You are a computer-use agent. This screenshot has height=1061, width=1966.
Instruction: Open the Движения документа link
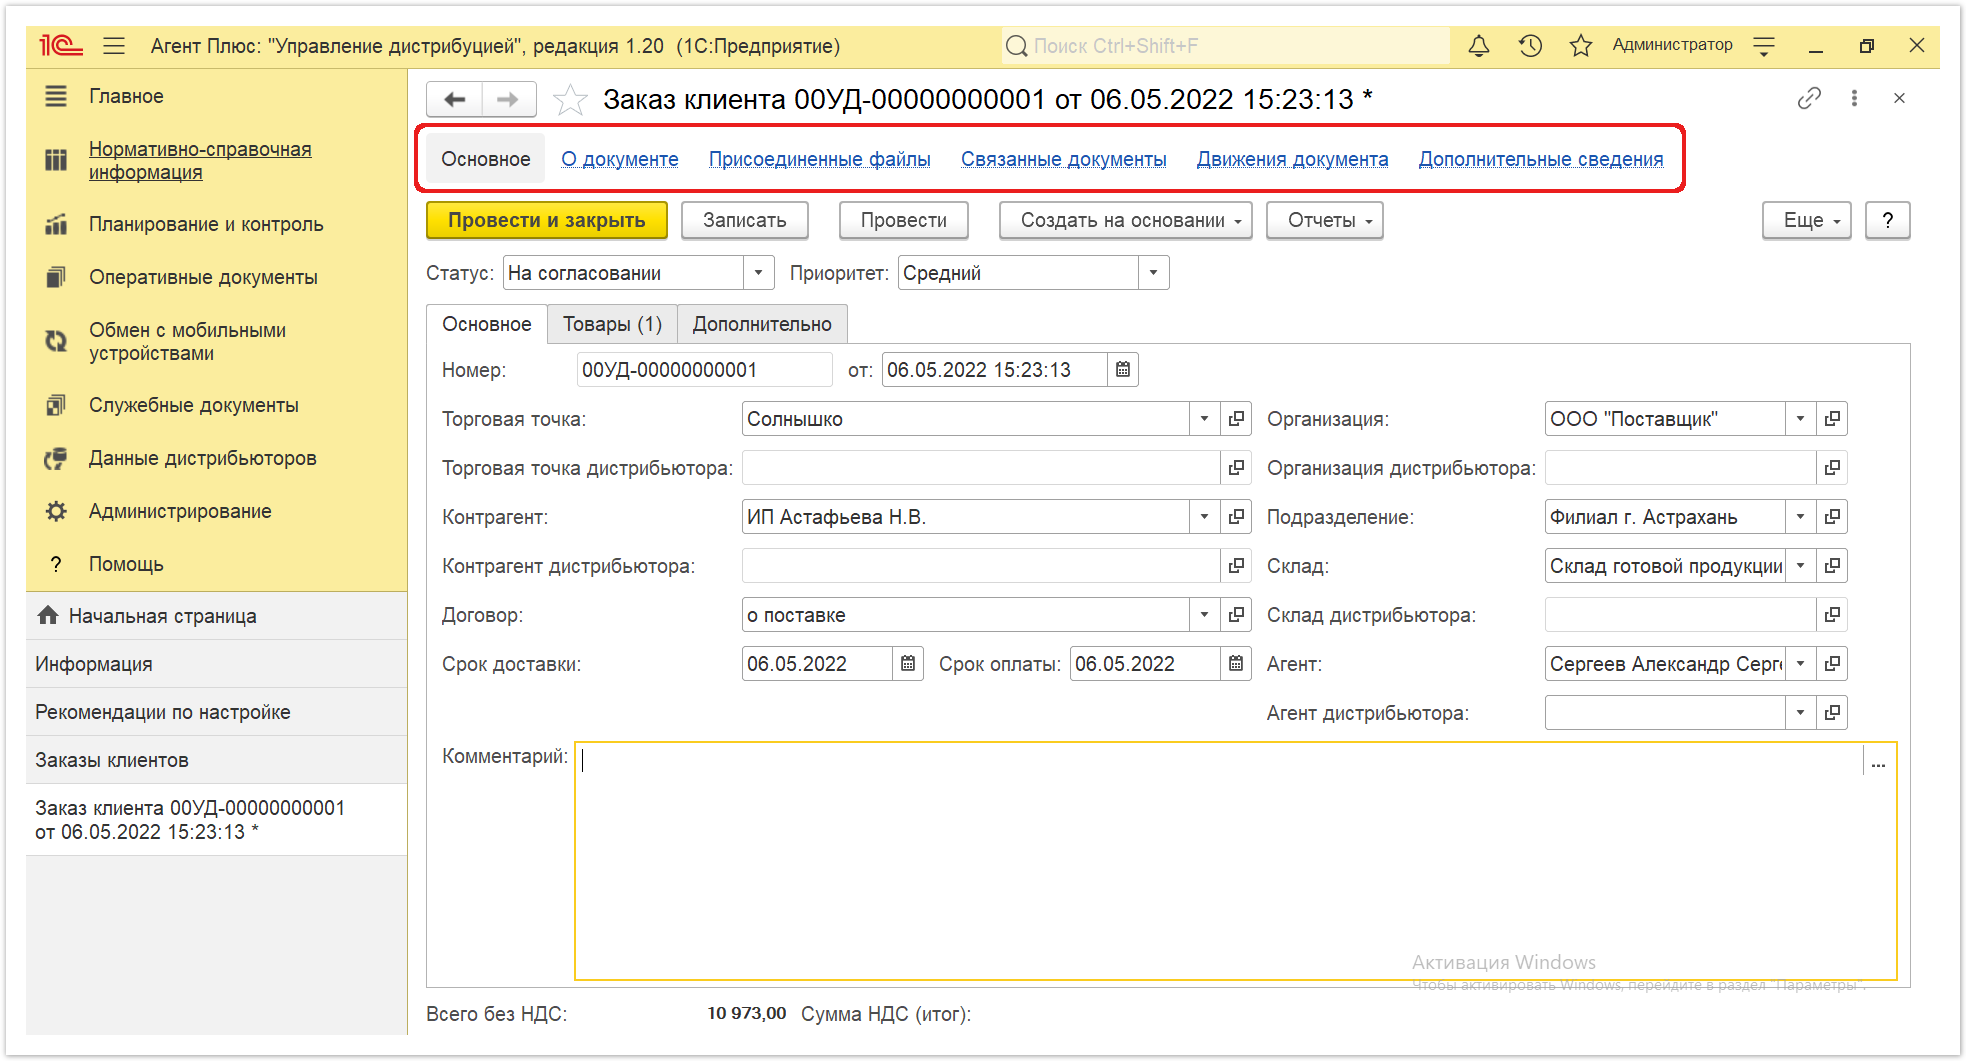(x=1292, y=159)
